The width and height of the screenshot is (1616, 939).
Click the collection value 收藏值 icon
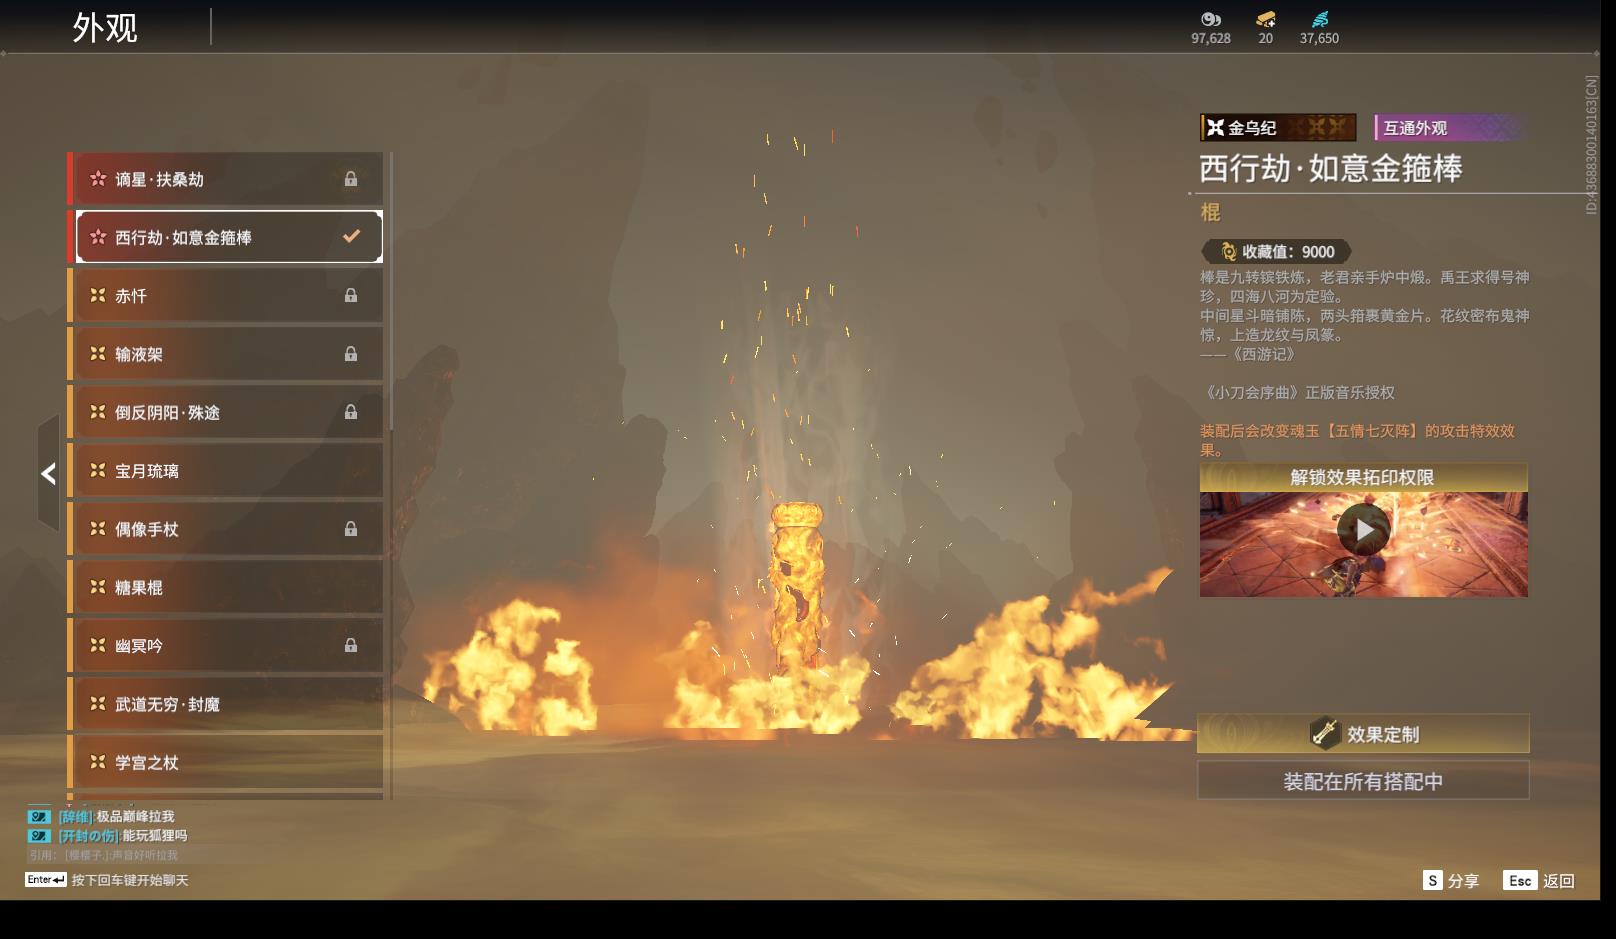[x=1228, y=252]
